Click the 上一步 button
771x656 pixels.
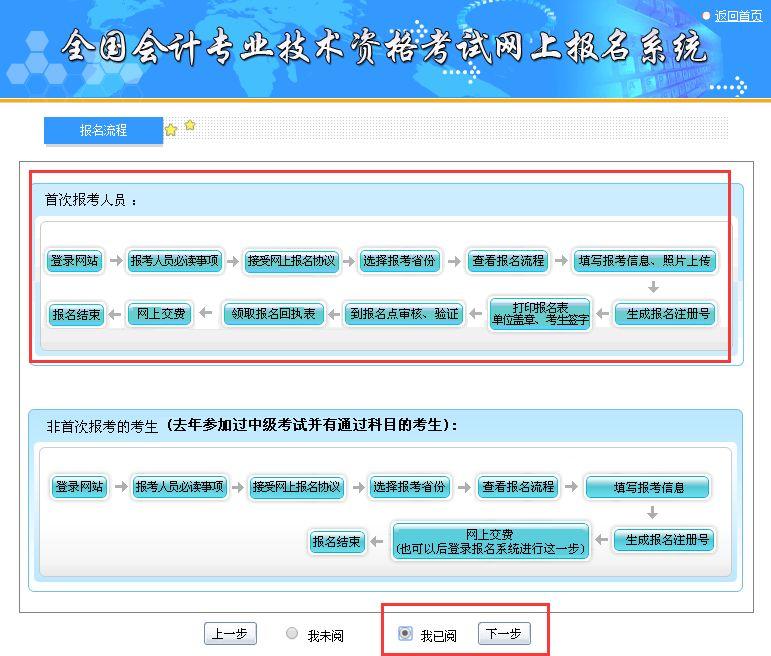pos(230,633)
